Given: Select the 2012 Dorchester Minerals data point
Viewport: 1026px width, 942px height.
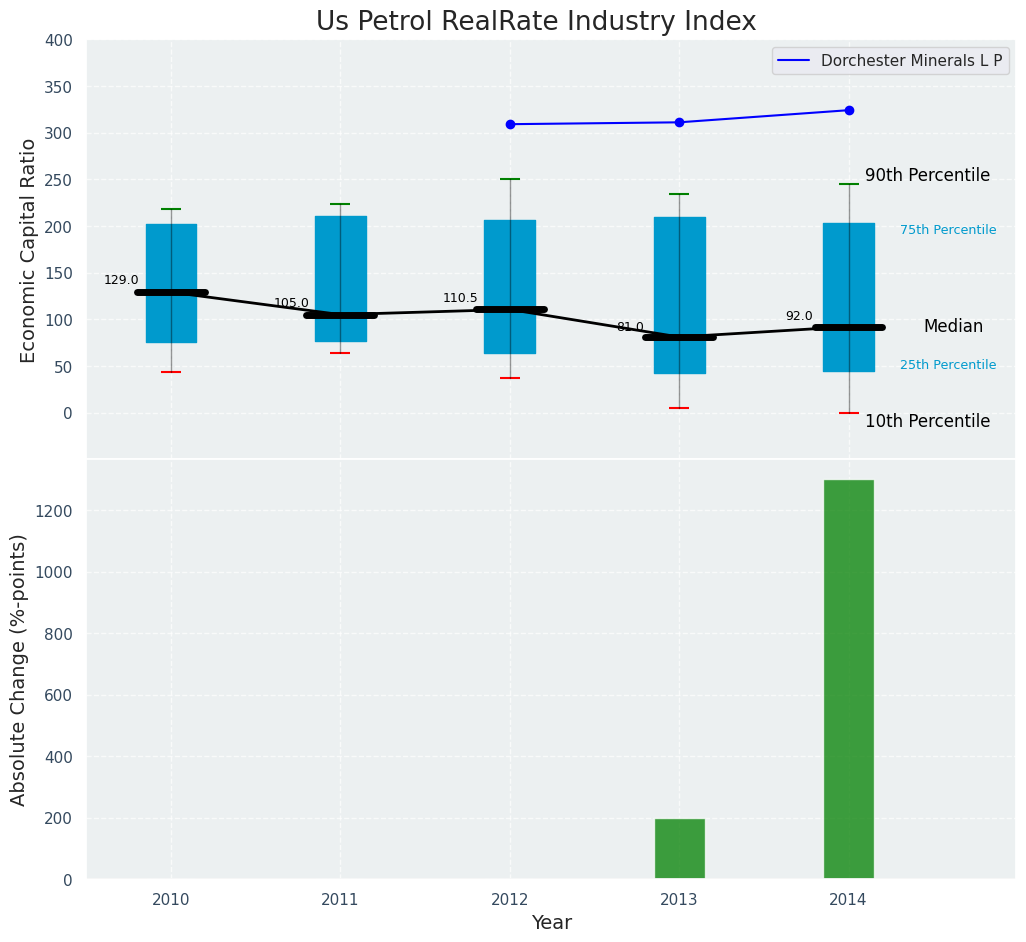Looking at the screenshot, I should pos(510,124).
